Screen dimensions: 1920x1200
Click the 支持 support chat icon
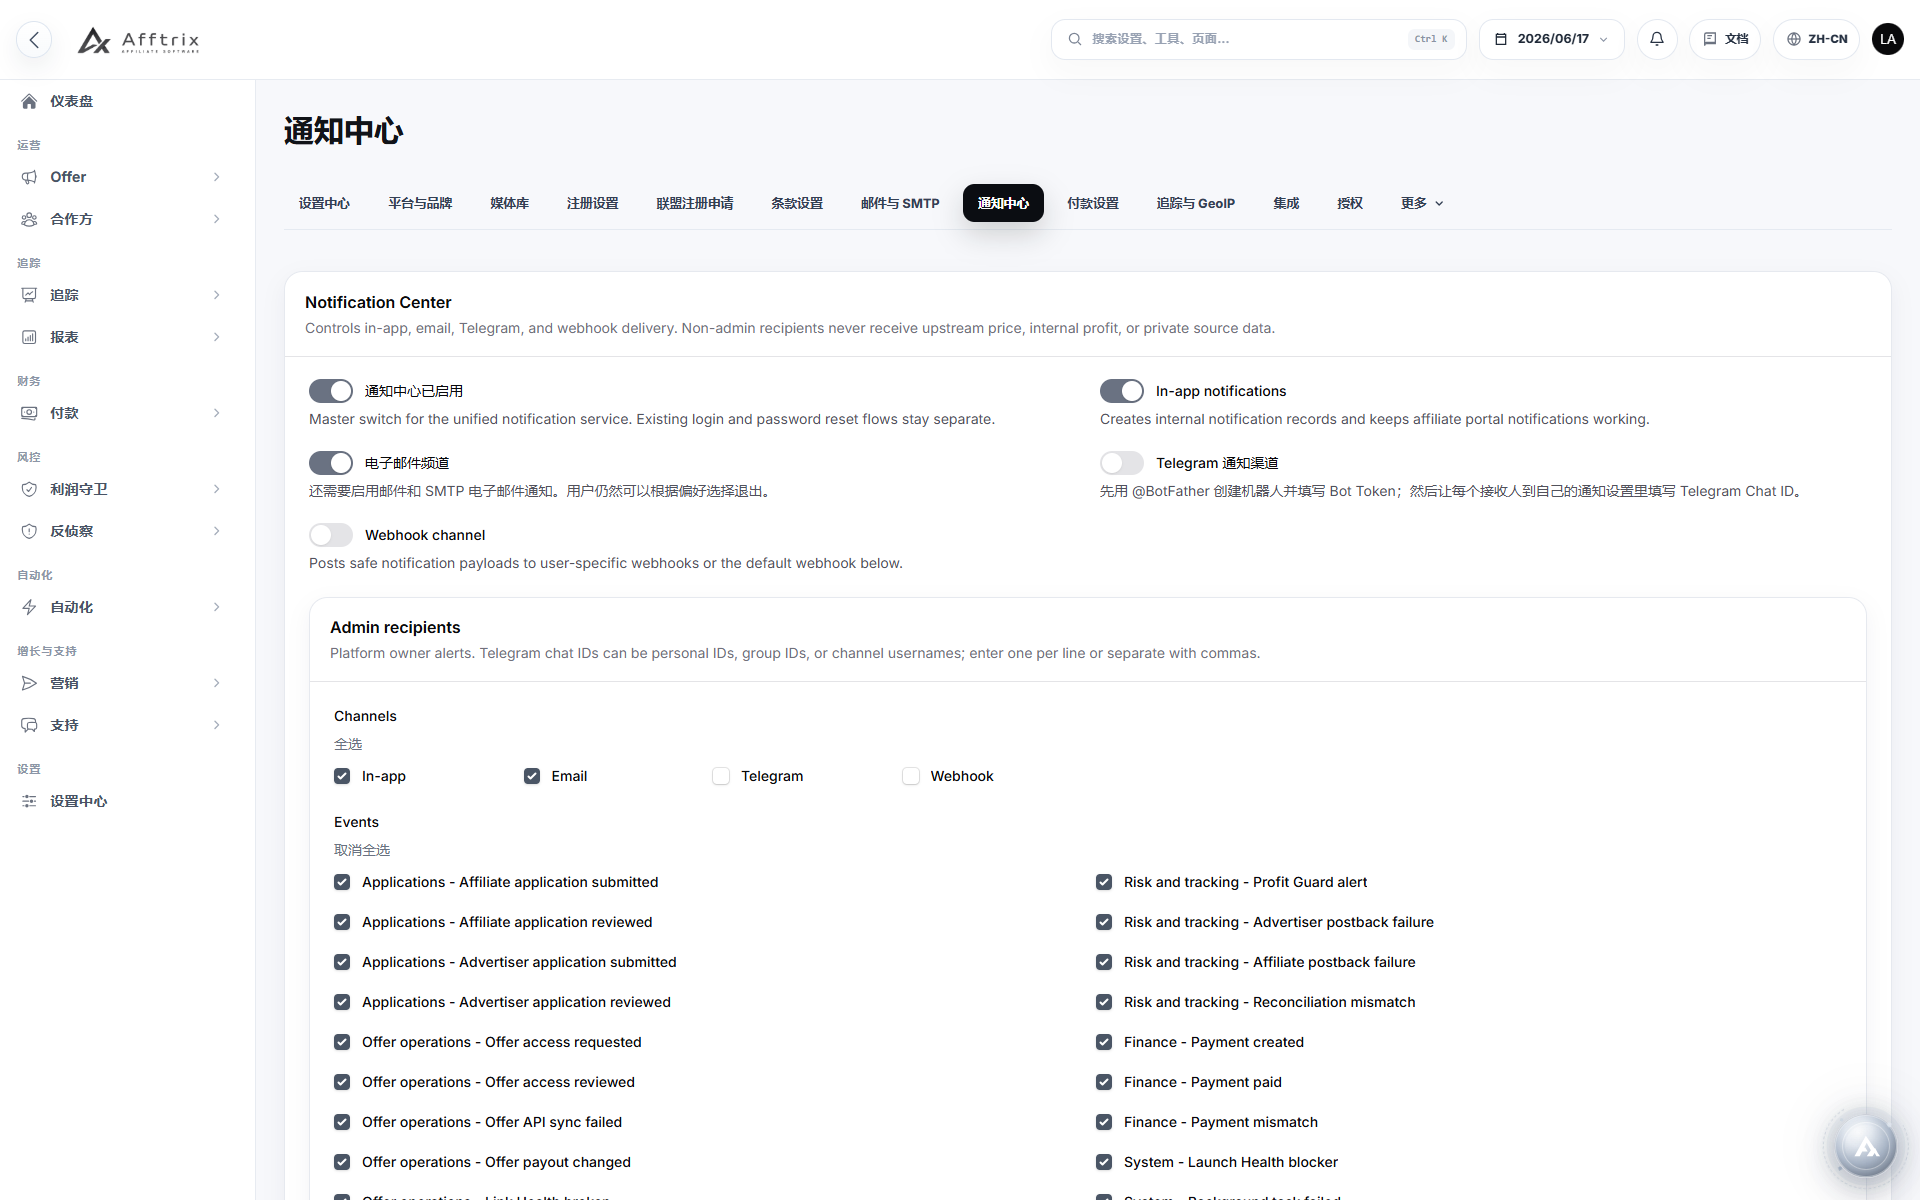29,725
